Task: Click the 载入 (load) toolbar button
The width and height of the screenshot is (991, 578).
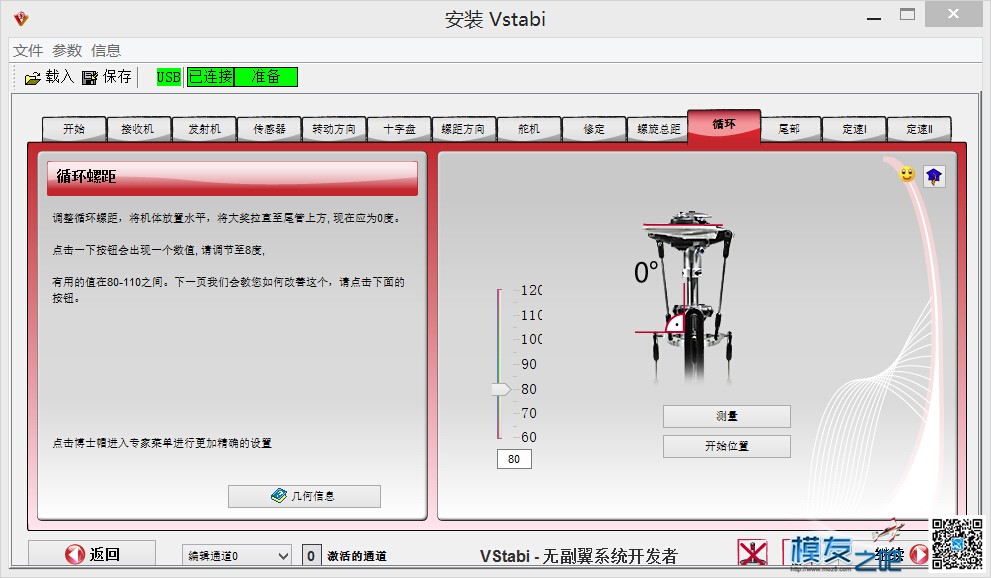Action: point(49,77)
